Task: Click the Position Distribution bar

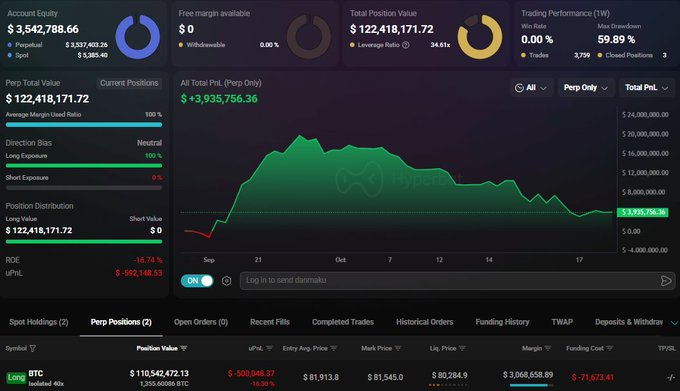Action: (84, 241)
